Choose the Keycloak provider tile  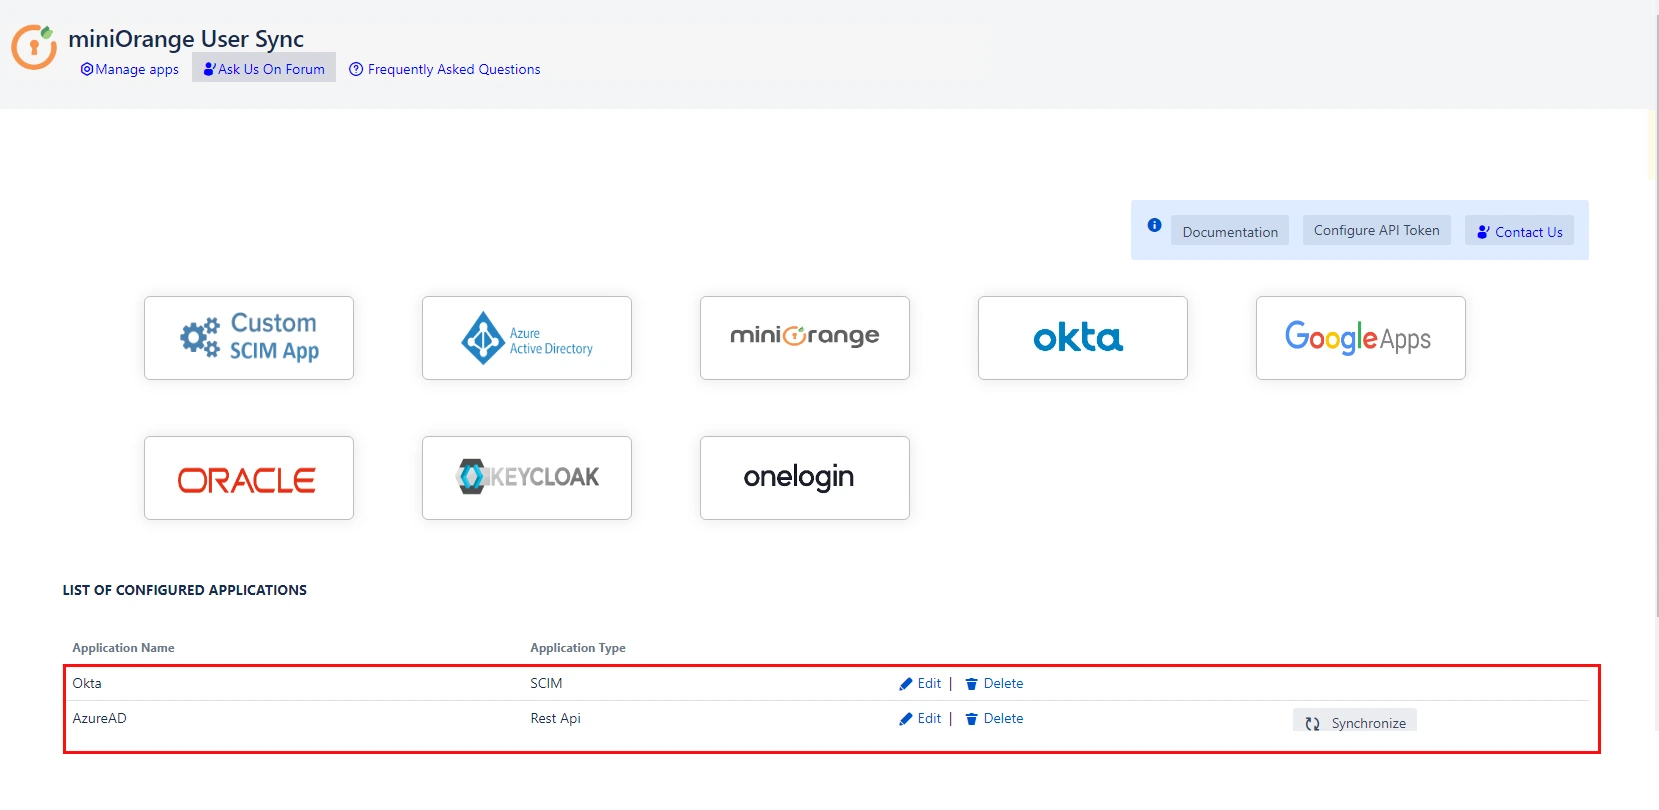tap(527, 478)
